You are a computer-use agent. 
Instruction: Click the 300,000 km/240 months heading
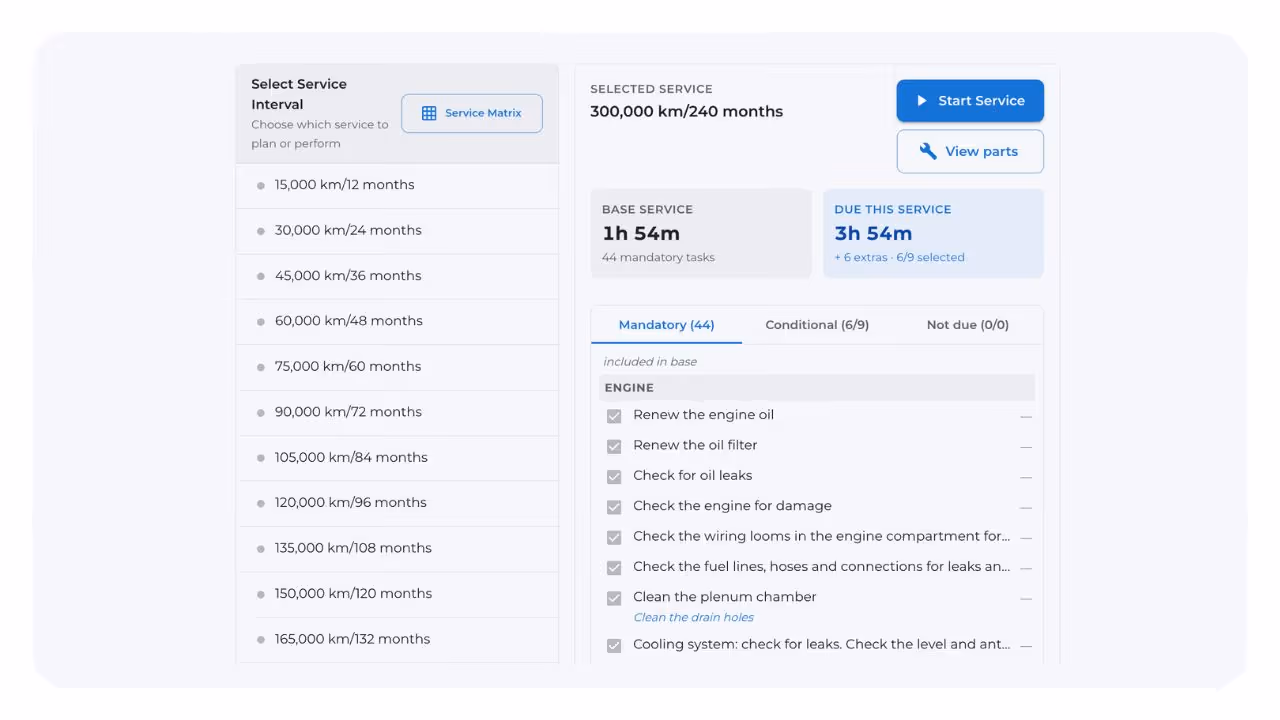point(686,112)
